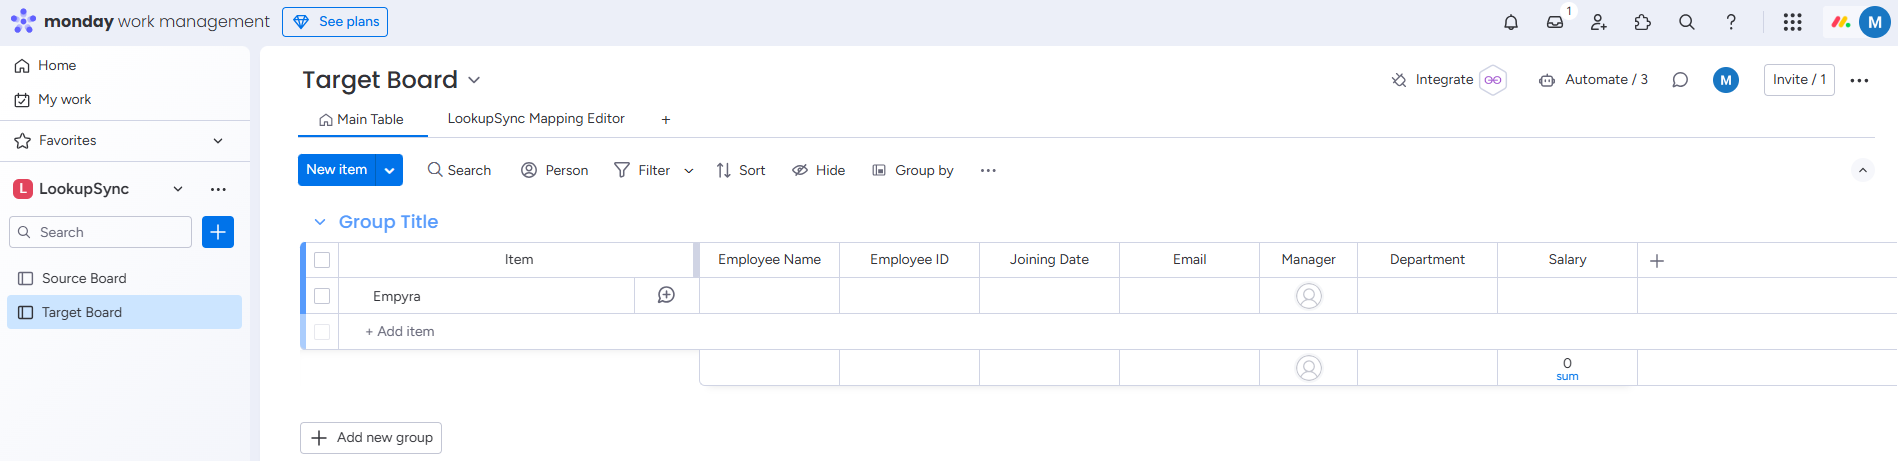The width and height of the screenshot is (1898, 461).
Task: Click the Salary column header
Action: click(1567, 260)
